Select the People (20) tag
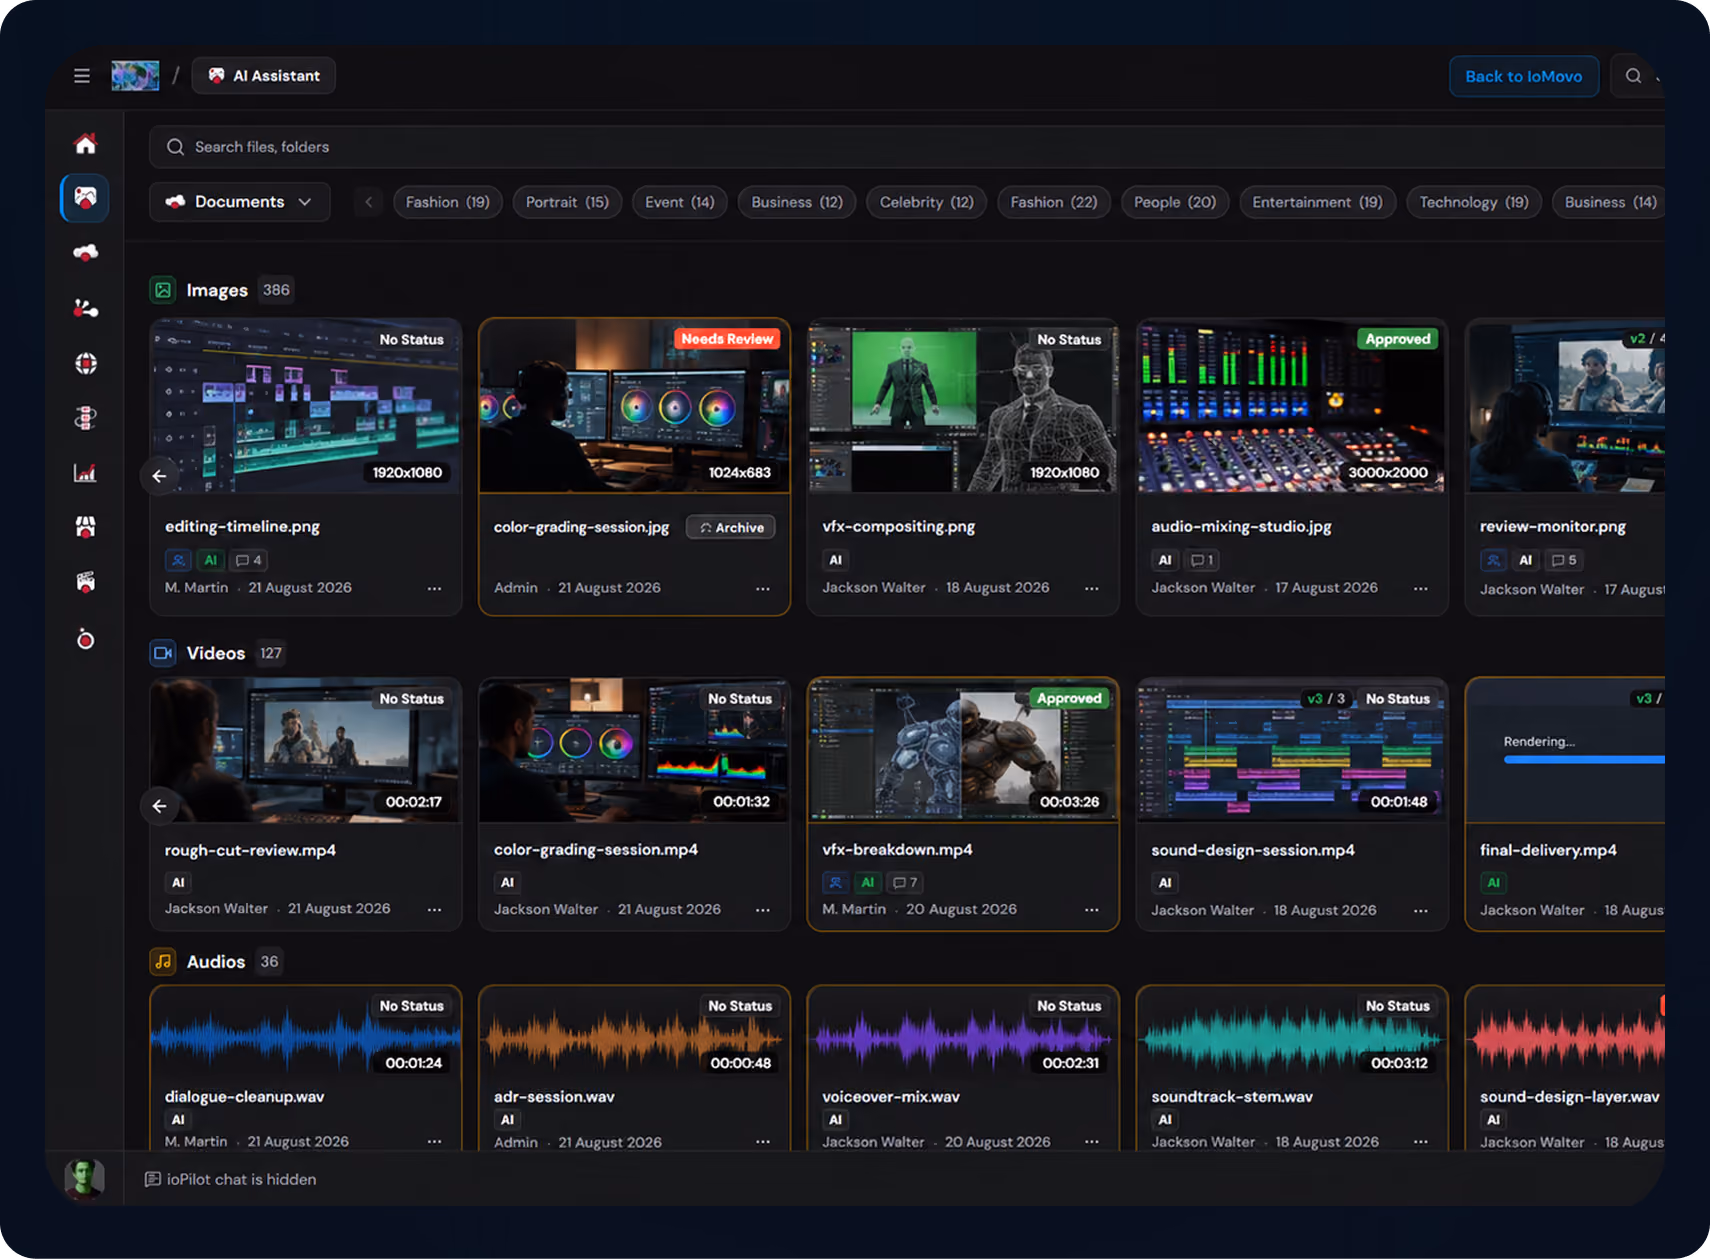The width and height of the screenshot is (1710, 1259). coord(1175,202)
